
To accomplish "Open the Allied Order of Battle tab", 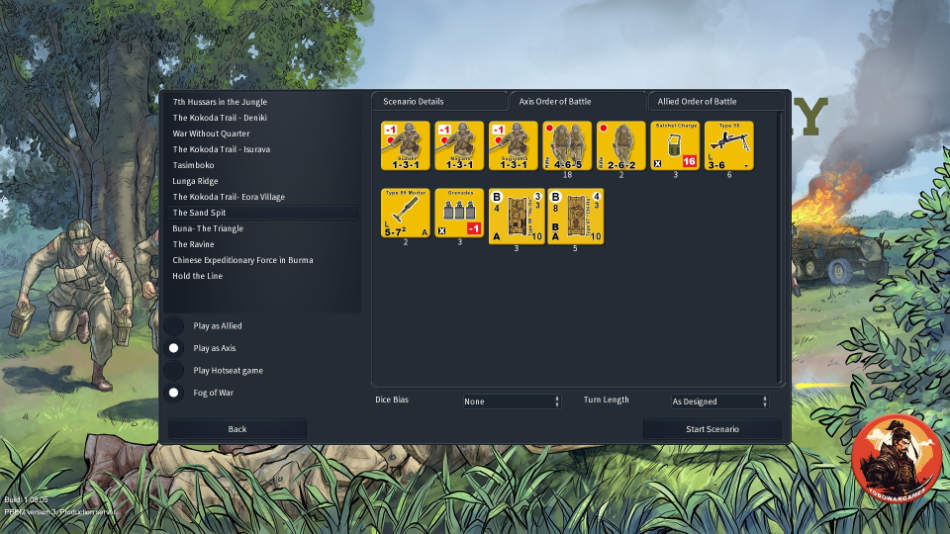I will [715, 101].
